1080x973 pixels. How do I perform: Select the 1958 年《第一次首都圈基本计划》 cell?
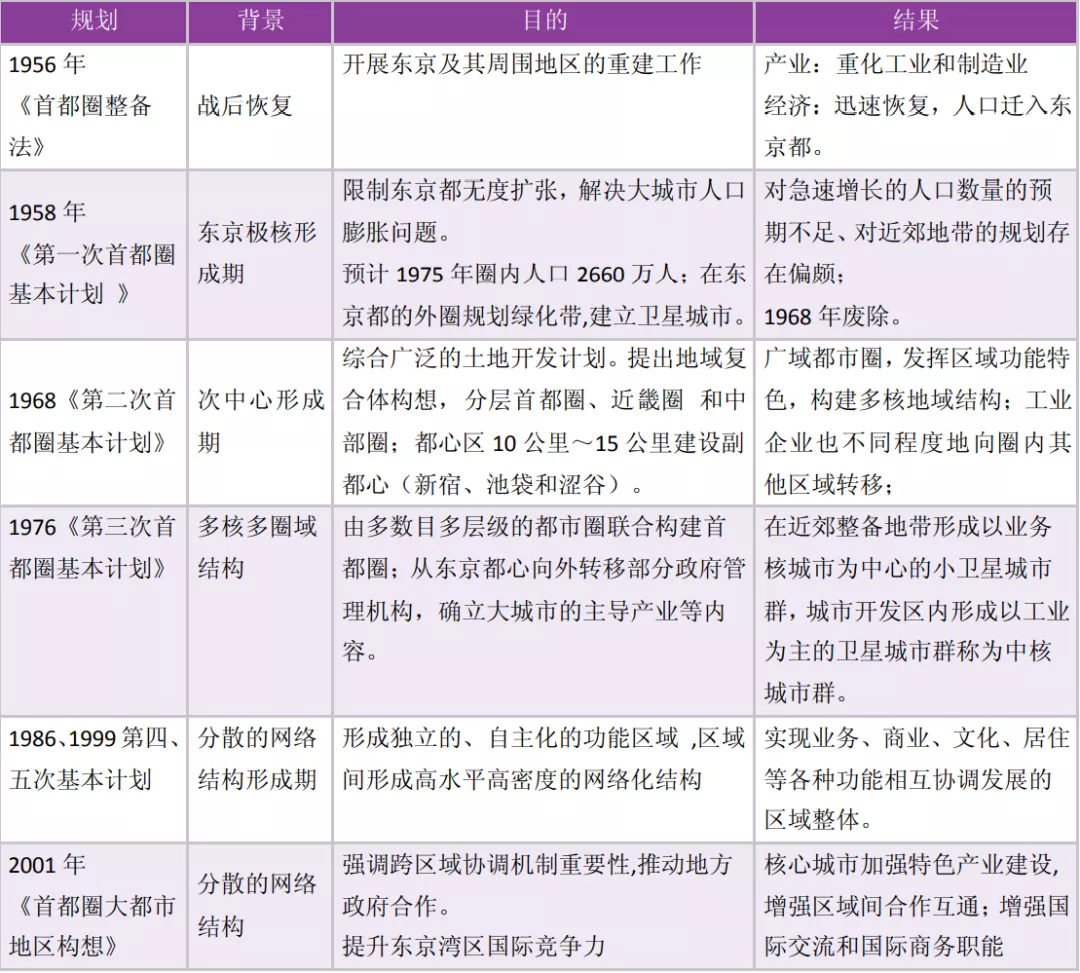(x=94, y=254)
